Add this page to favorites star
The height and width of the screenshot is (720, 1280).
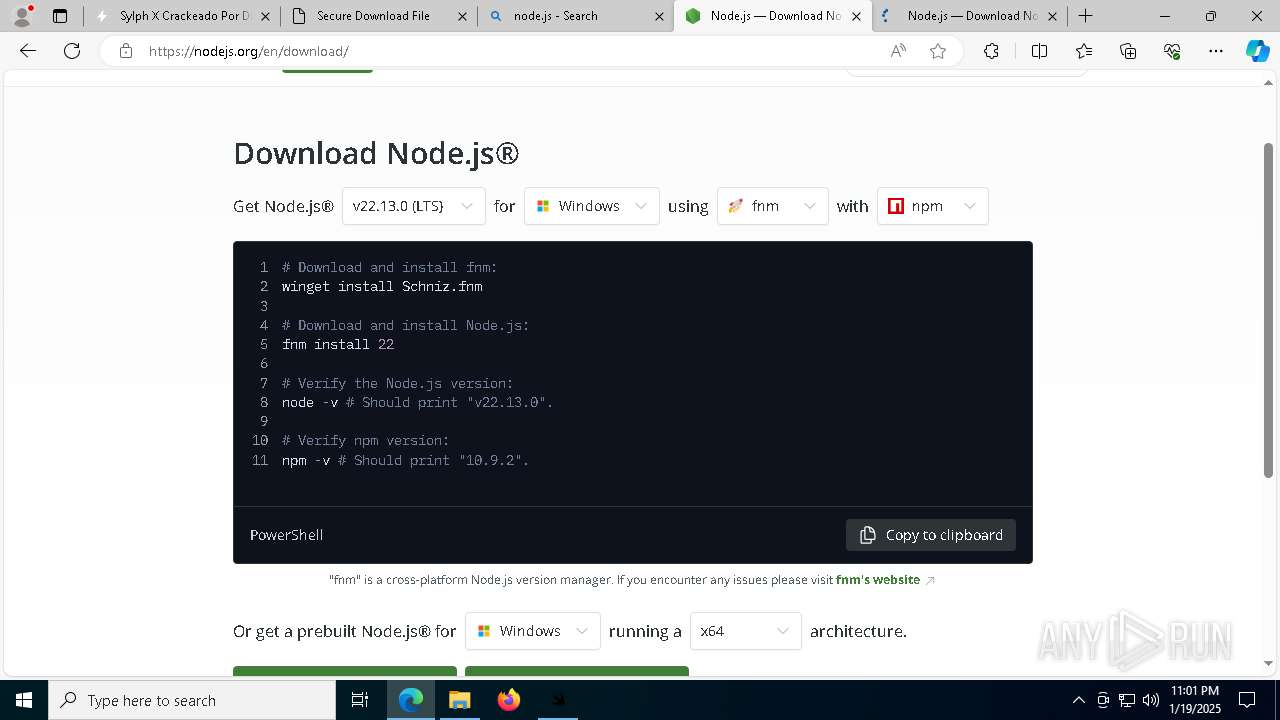pos(938,51)
